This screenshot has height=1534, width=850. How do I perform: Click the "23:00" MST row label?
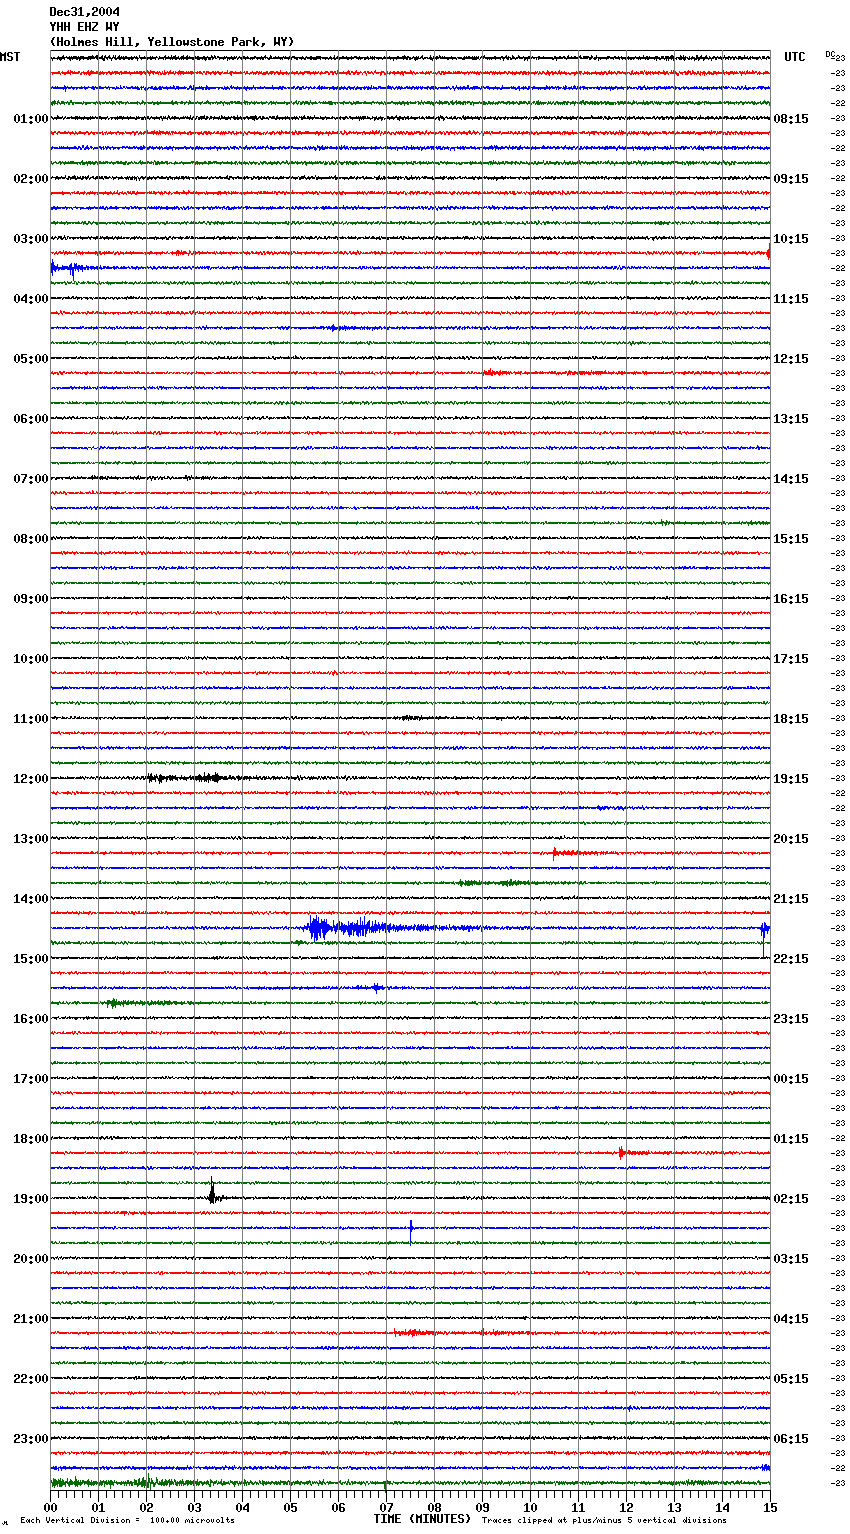31,1439
